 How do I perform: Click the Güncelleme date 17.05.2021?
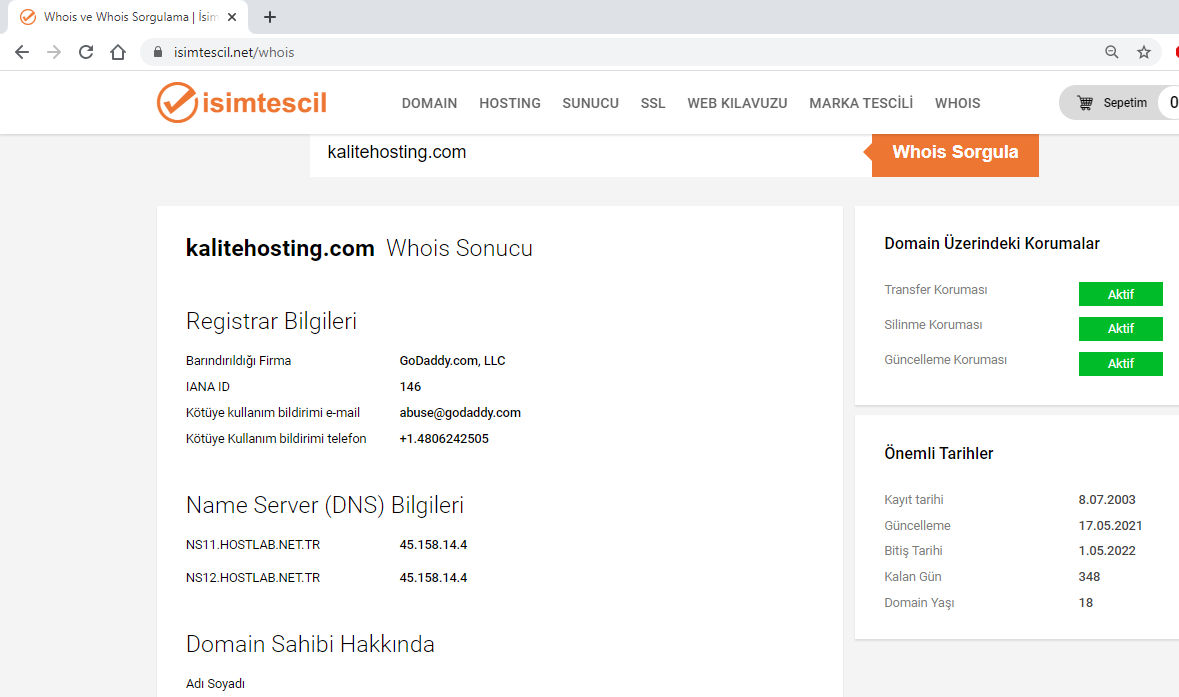1110,526
